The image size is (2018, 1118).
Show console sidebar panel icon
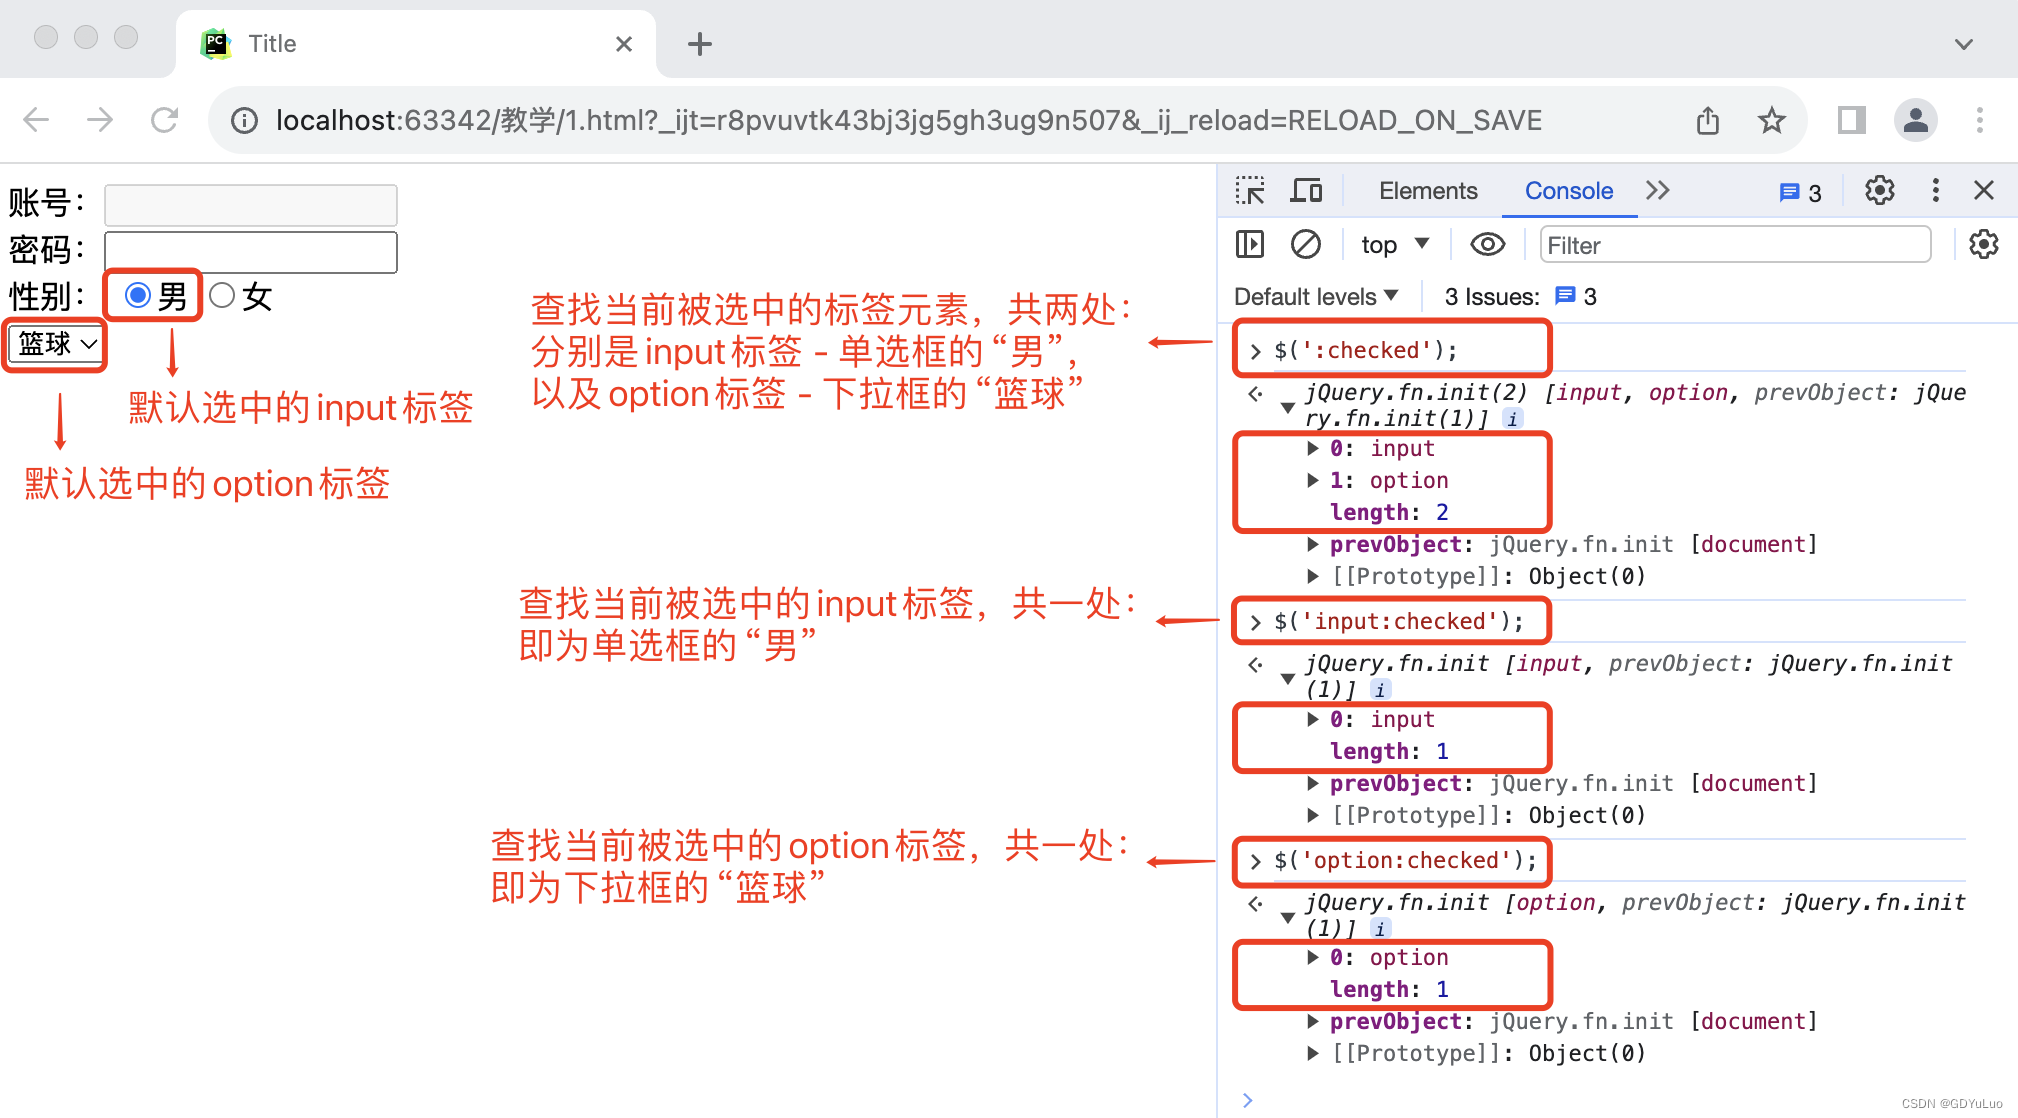point(1250,245)
